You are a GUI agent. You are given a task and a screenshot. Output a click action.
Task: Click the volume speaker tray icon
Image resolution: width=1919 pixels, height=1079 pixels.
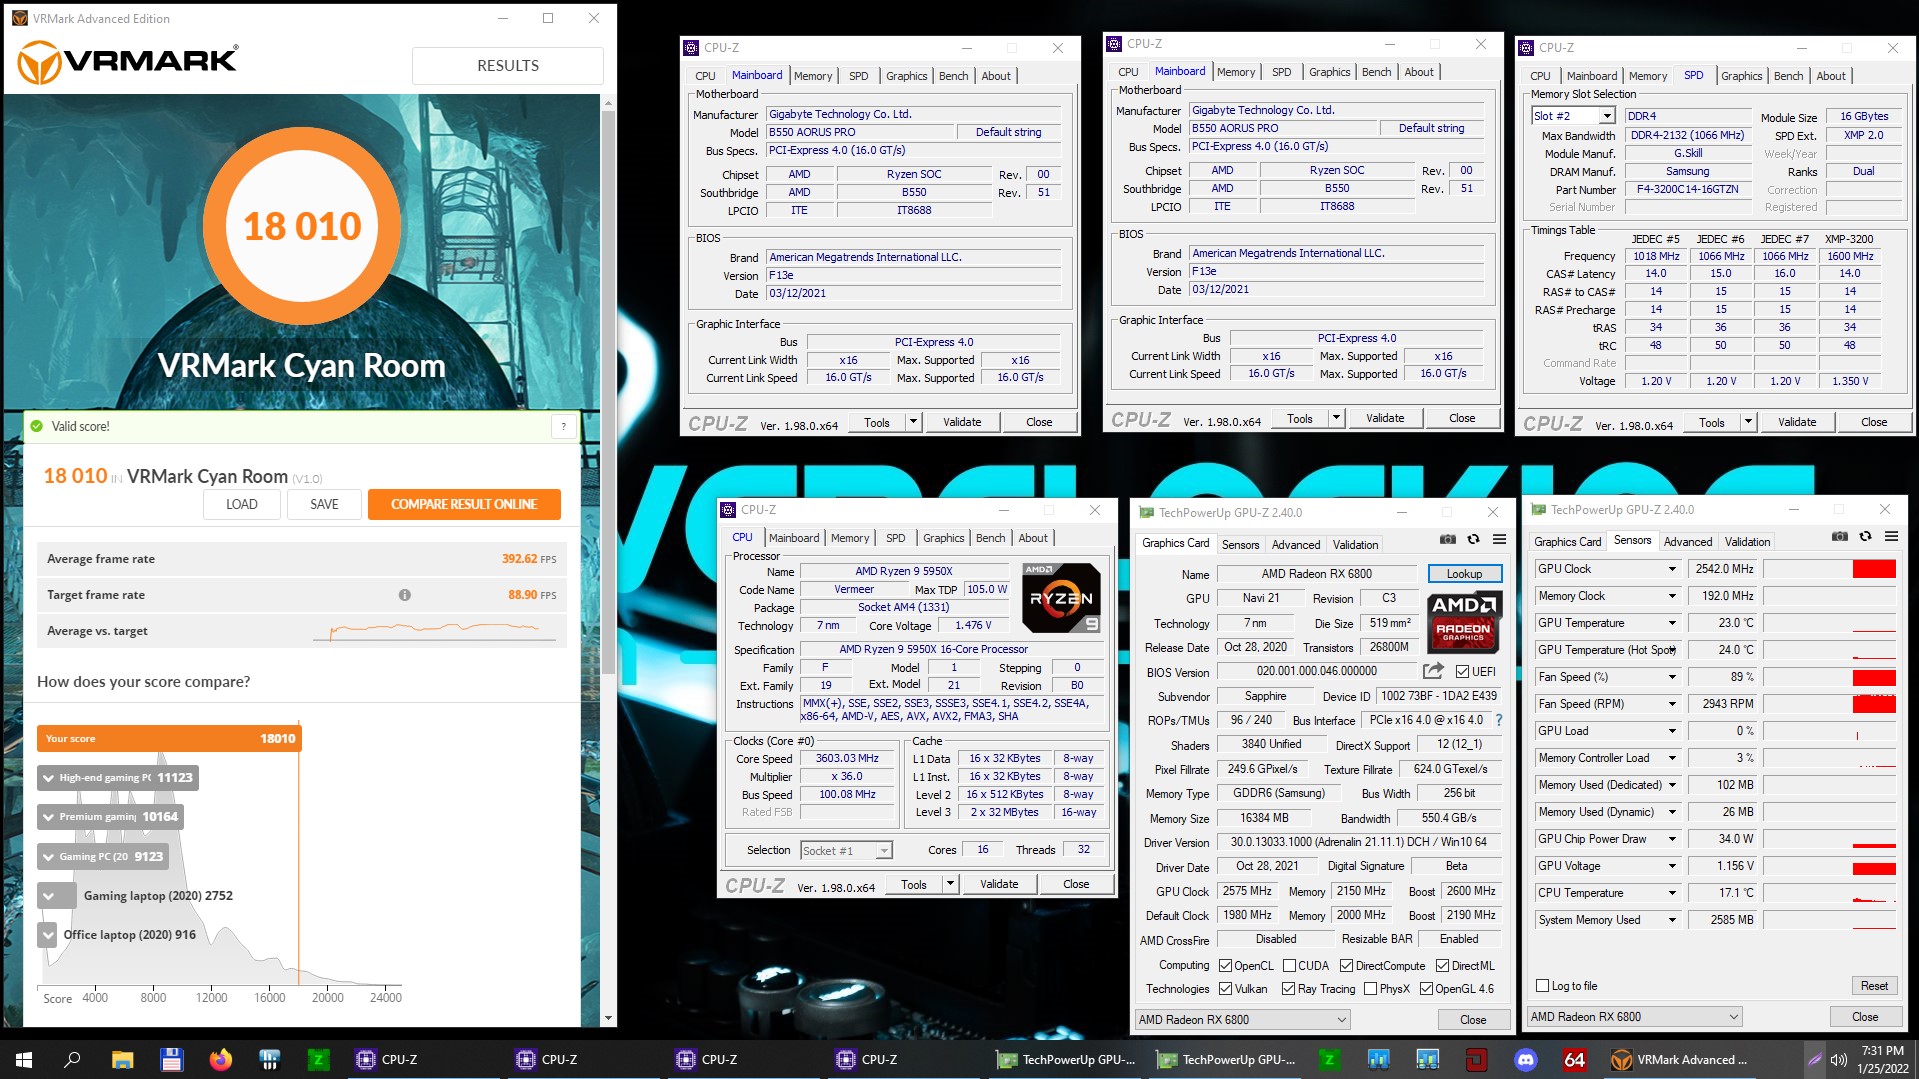[1838, 1059]
